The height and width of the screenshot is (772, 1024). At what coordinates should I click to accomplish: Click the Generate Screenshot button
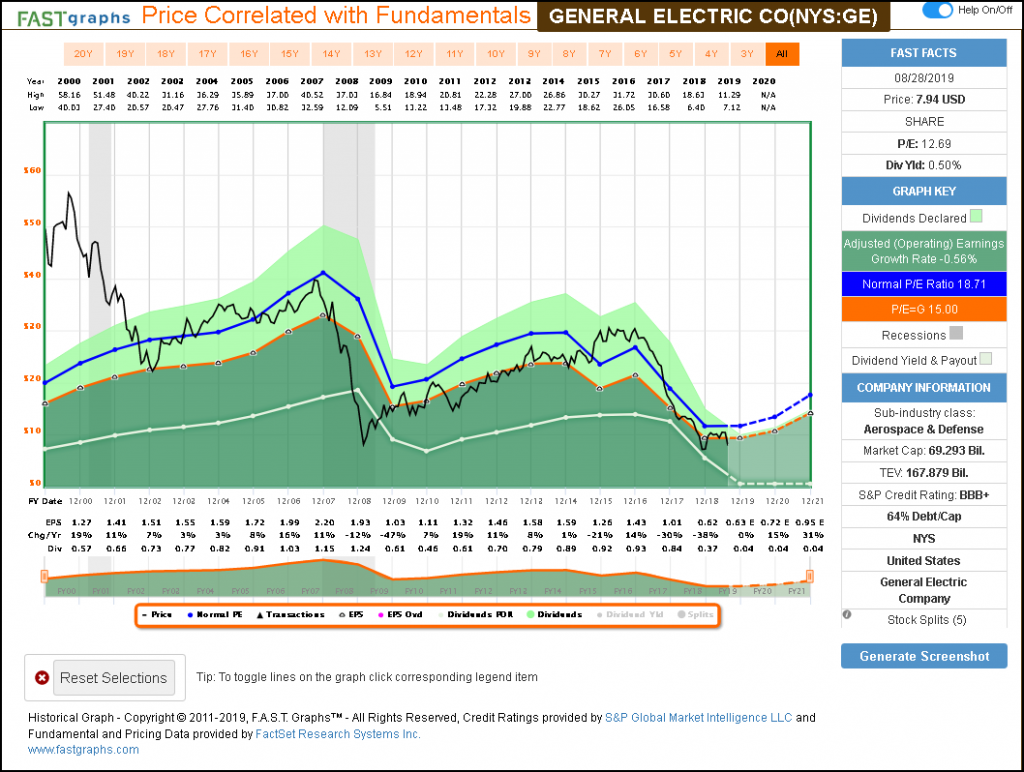pos(924,656)
